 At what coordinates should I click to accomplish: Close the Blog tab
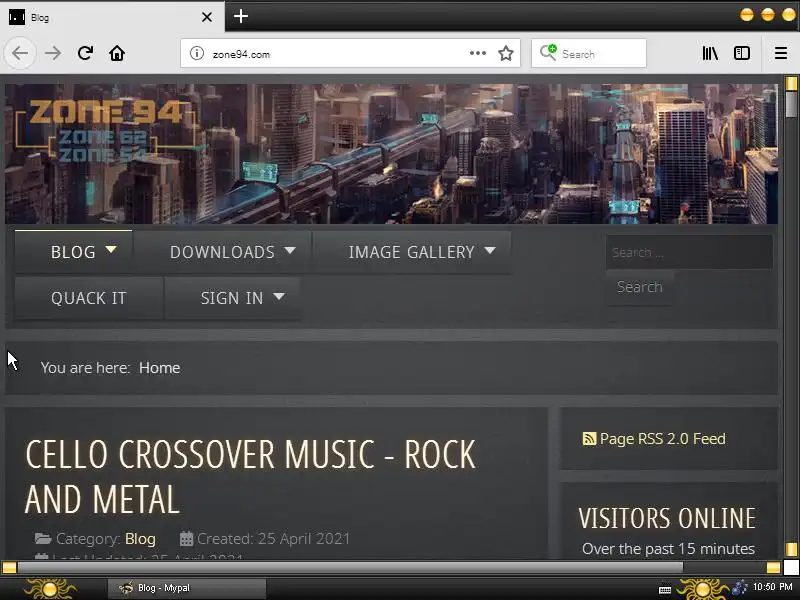207,17
